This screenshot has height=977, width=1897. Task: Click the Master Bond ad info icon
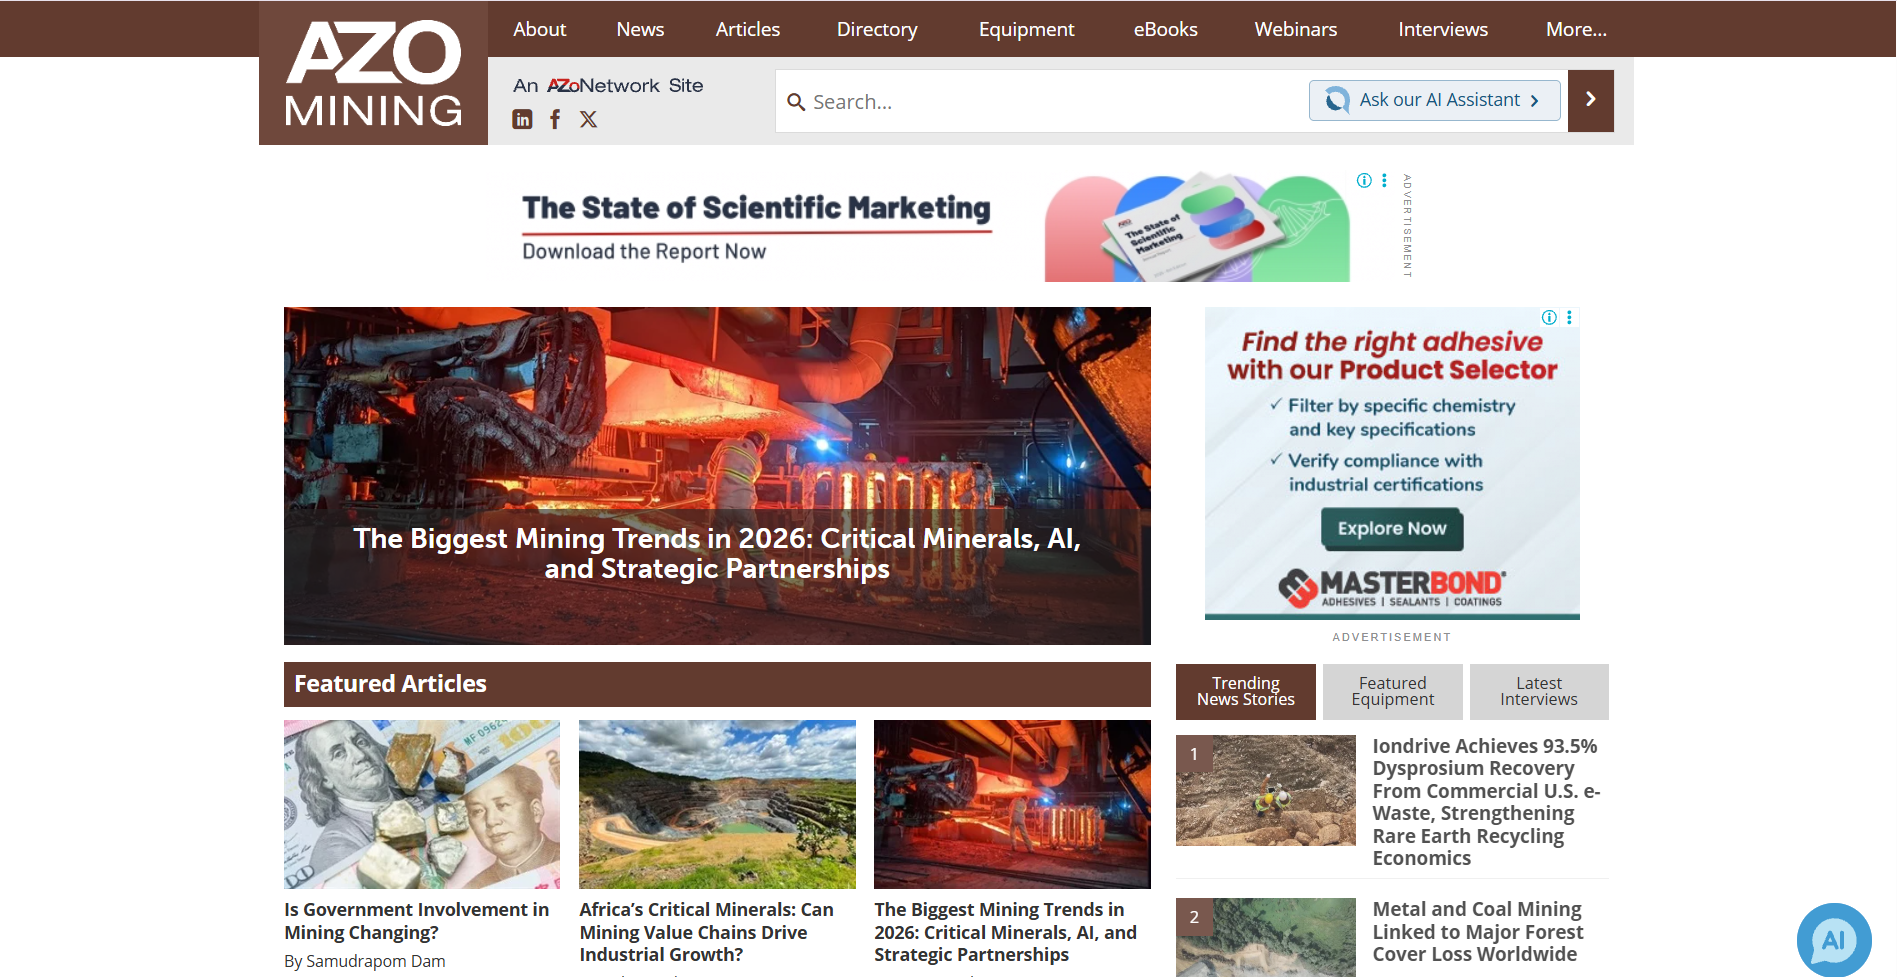pyautogui.click(x=1549, y=317)
